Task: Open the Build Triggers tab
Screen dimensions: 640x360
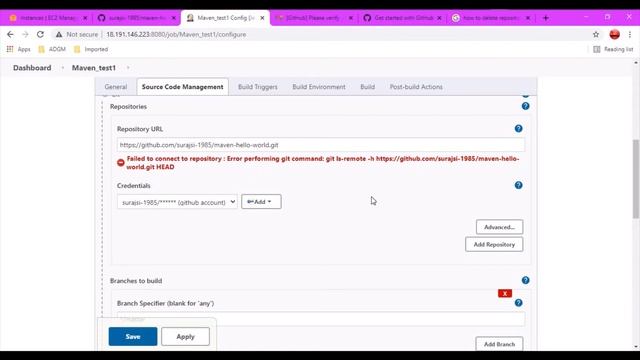Action: 258,87
